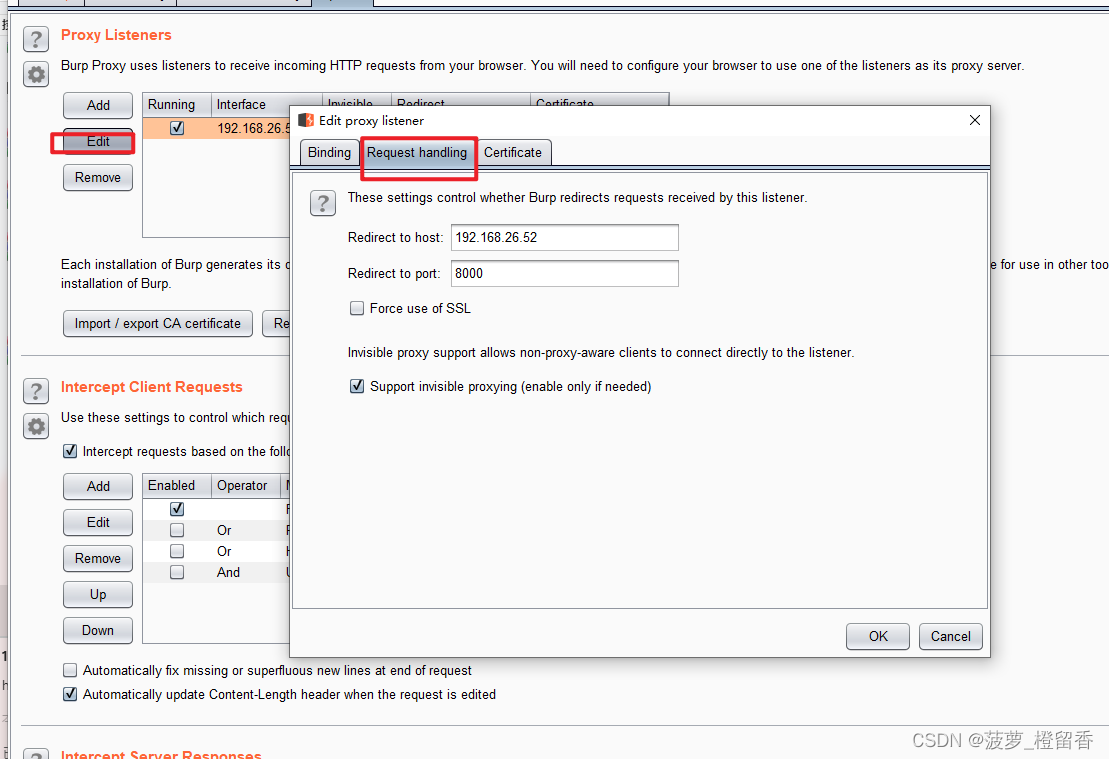Click Add in Proxy Listeners
This screenshot has width=1109, height=759.
[98, 105]
